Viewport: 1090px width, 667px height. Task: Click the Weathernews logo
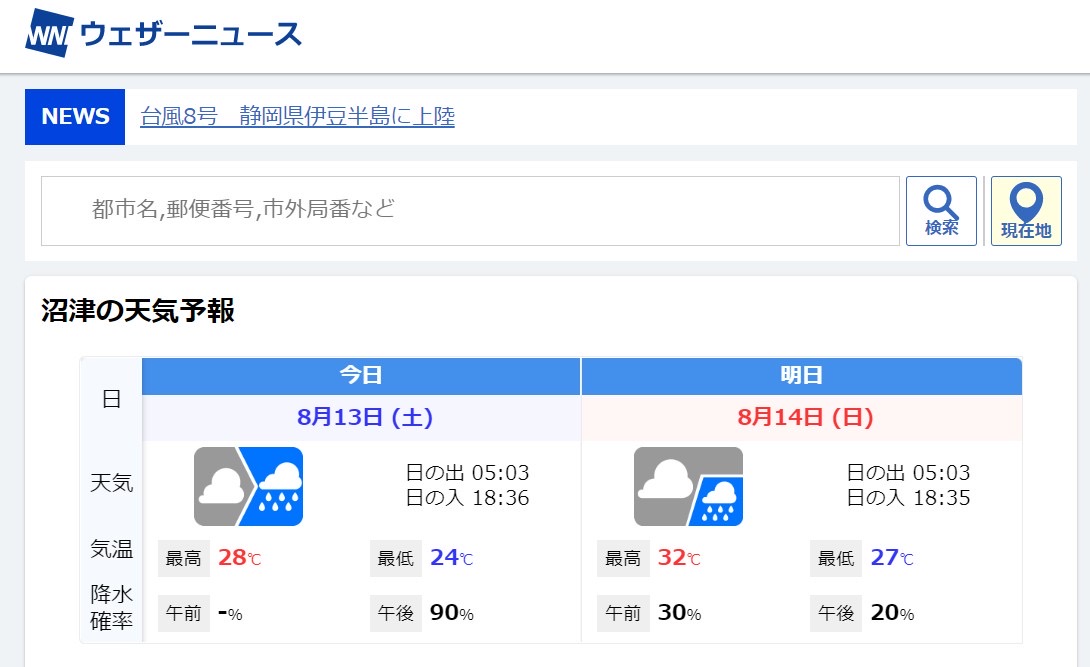tap(163, 33)
